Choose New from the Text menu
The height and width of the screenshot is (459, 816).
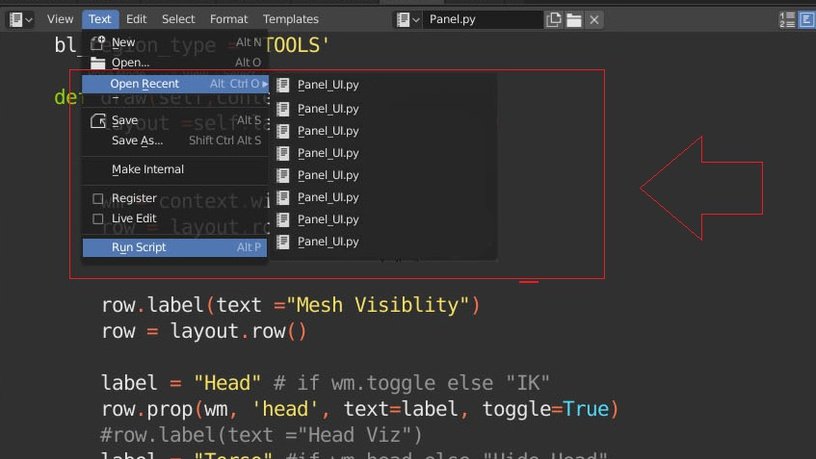pyautogui.click(x=175, y=42)
